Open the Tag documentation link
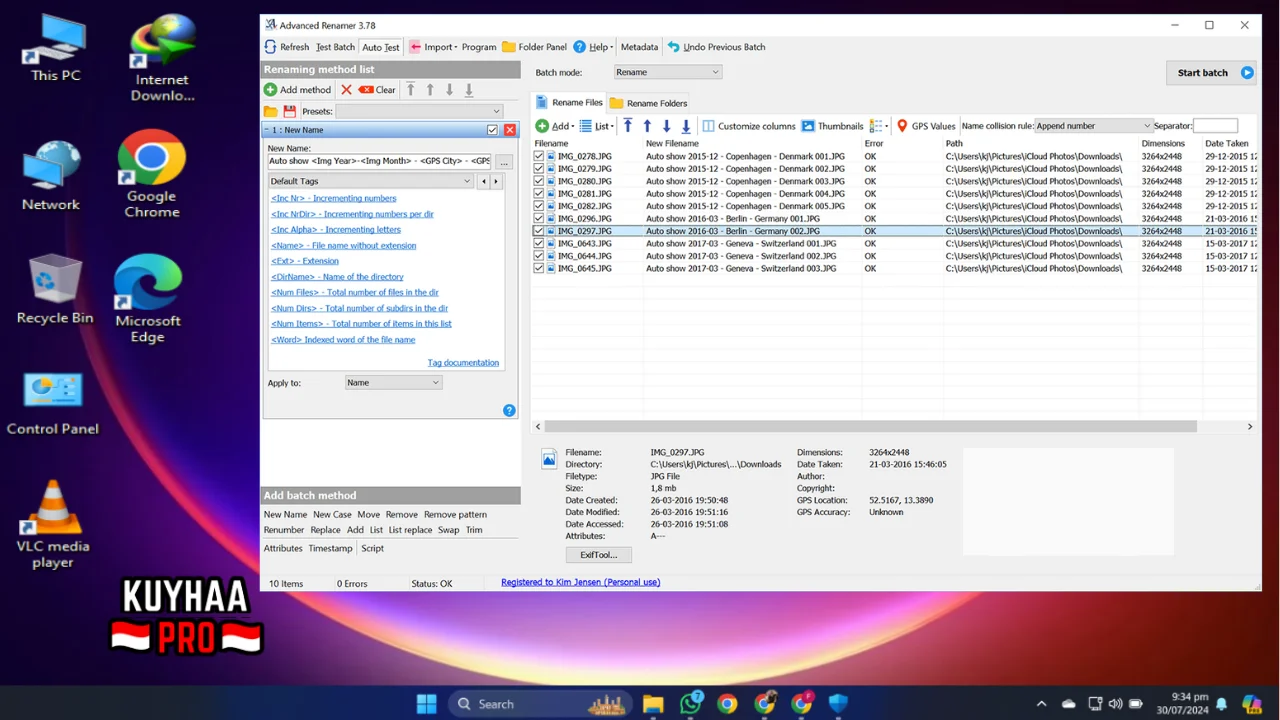Viewport: 1280px width, 720px height. click(463, 363)
